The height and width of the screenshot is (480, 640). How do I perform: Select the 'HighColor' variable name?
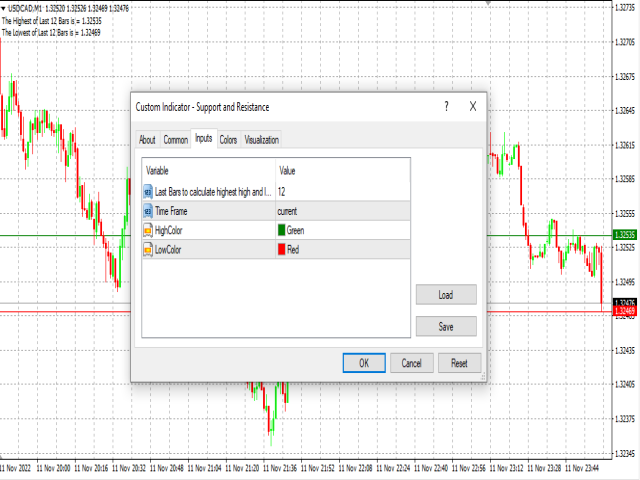169,230
